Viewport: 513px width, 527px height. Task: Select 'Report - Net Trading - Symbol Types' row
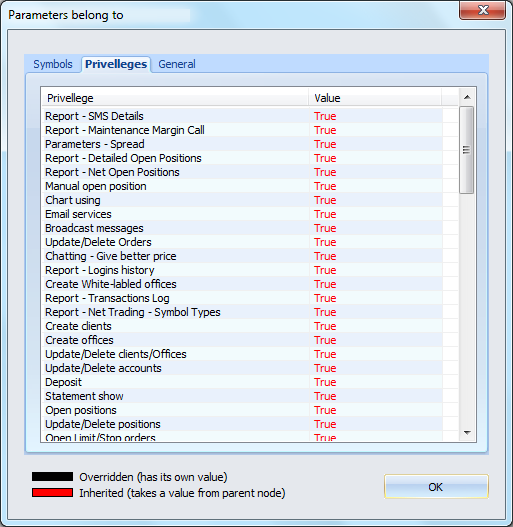pyautogui.click(x=242, y=312)
